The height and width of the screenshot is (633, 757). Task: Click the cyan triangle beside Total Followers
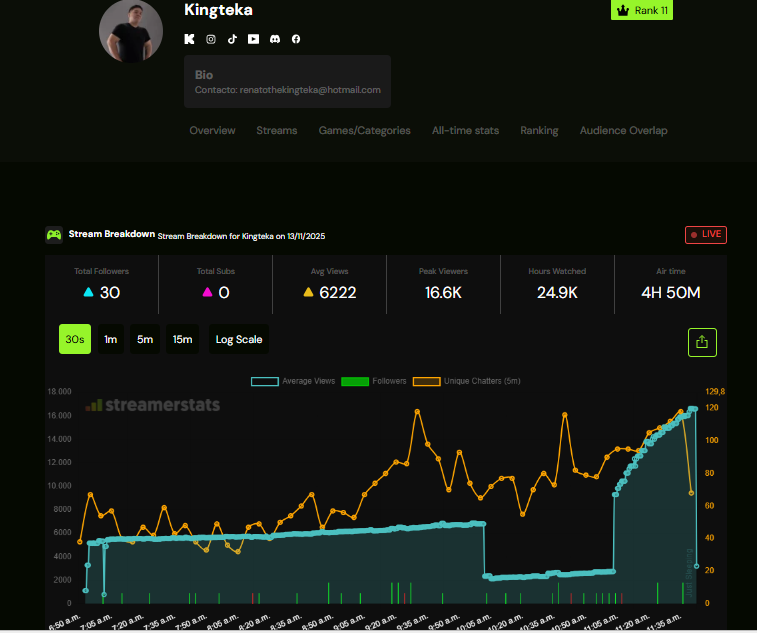[88, 292]
